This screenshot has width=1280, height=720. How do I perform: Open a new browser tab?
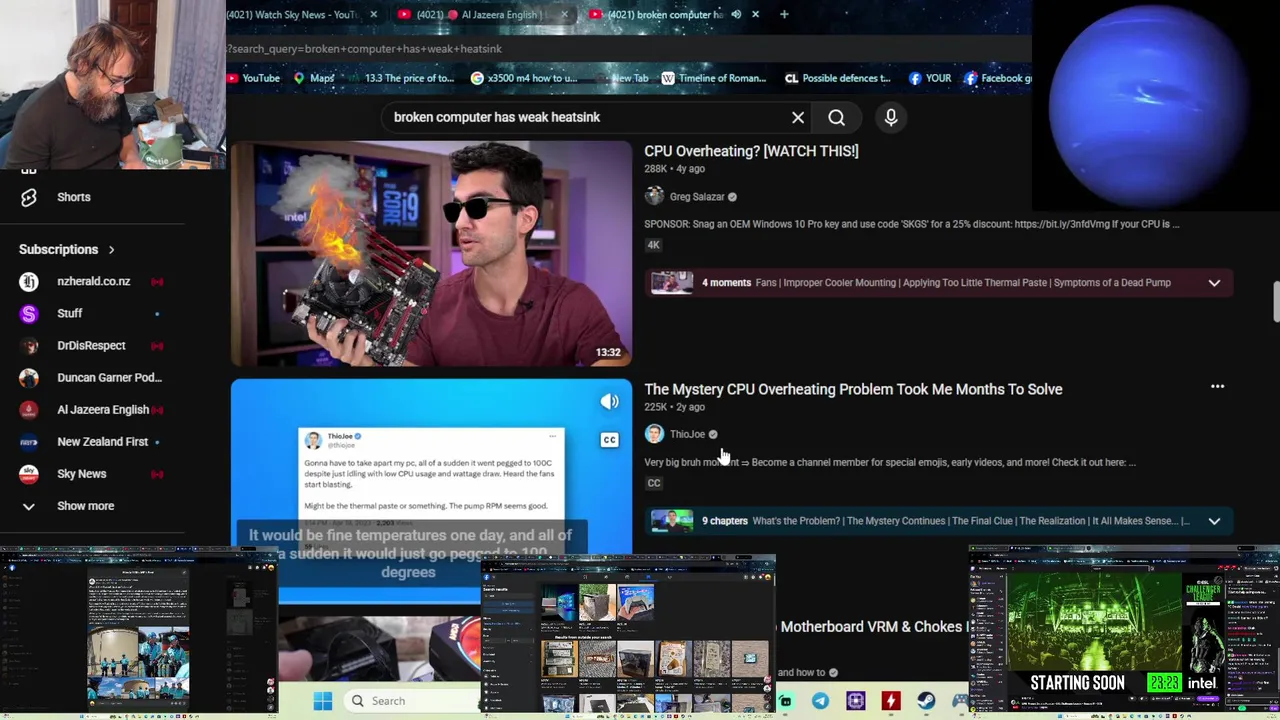point(784,14)
